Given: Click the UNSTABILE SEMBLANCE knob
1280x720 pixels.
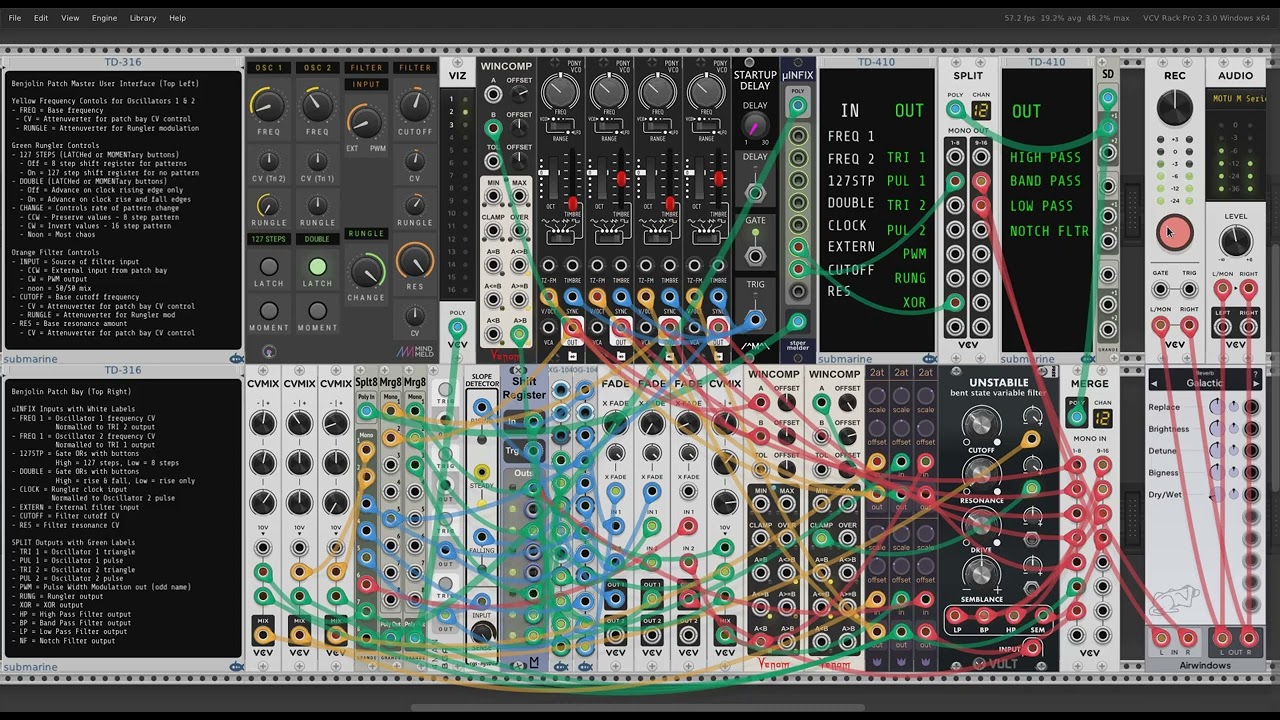Looking at the screenshot, I should coord(981,573).
